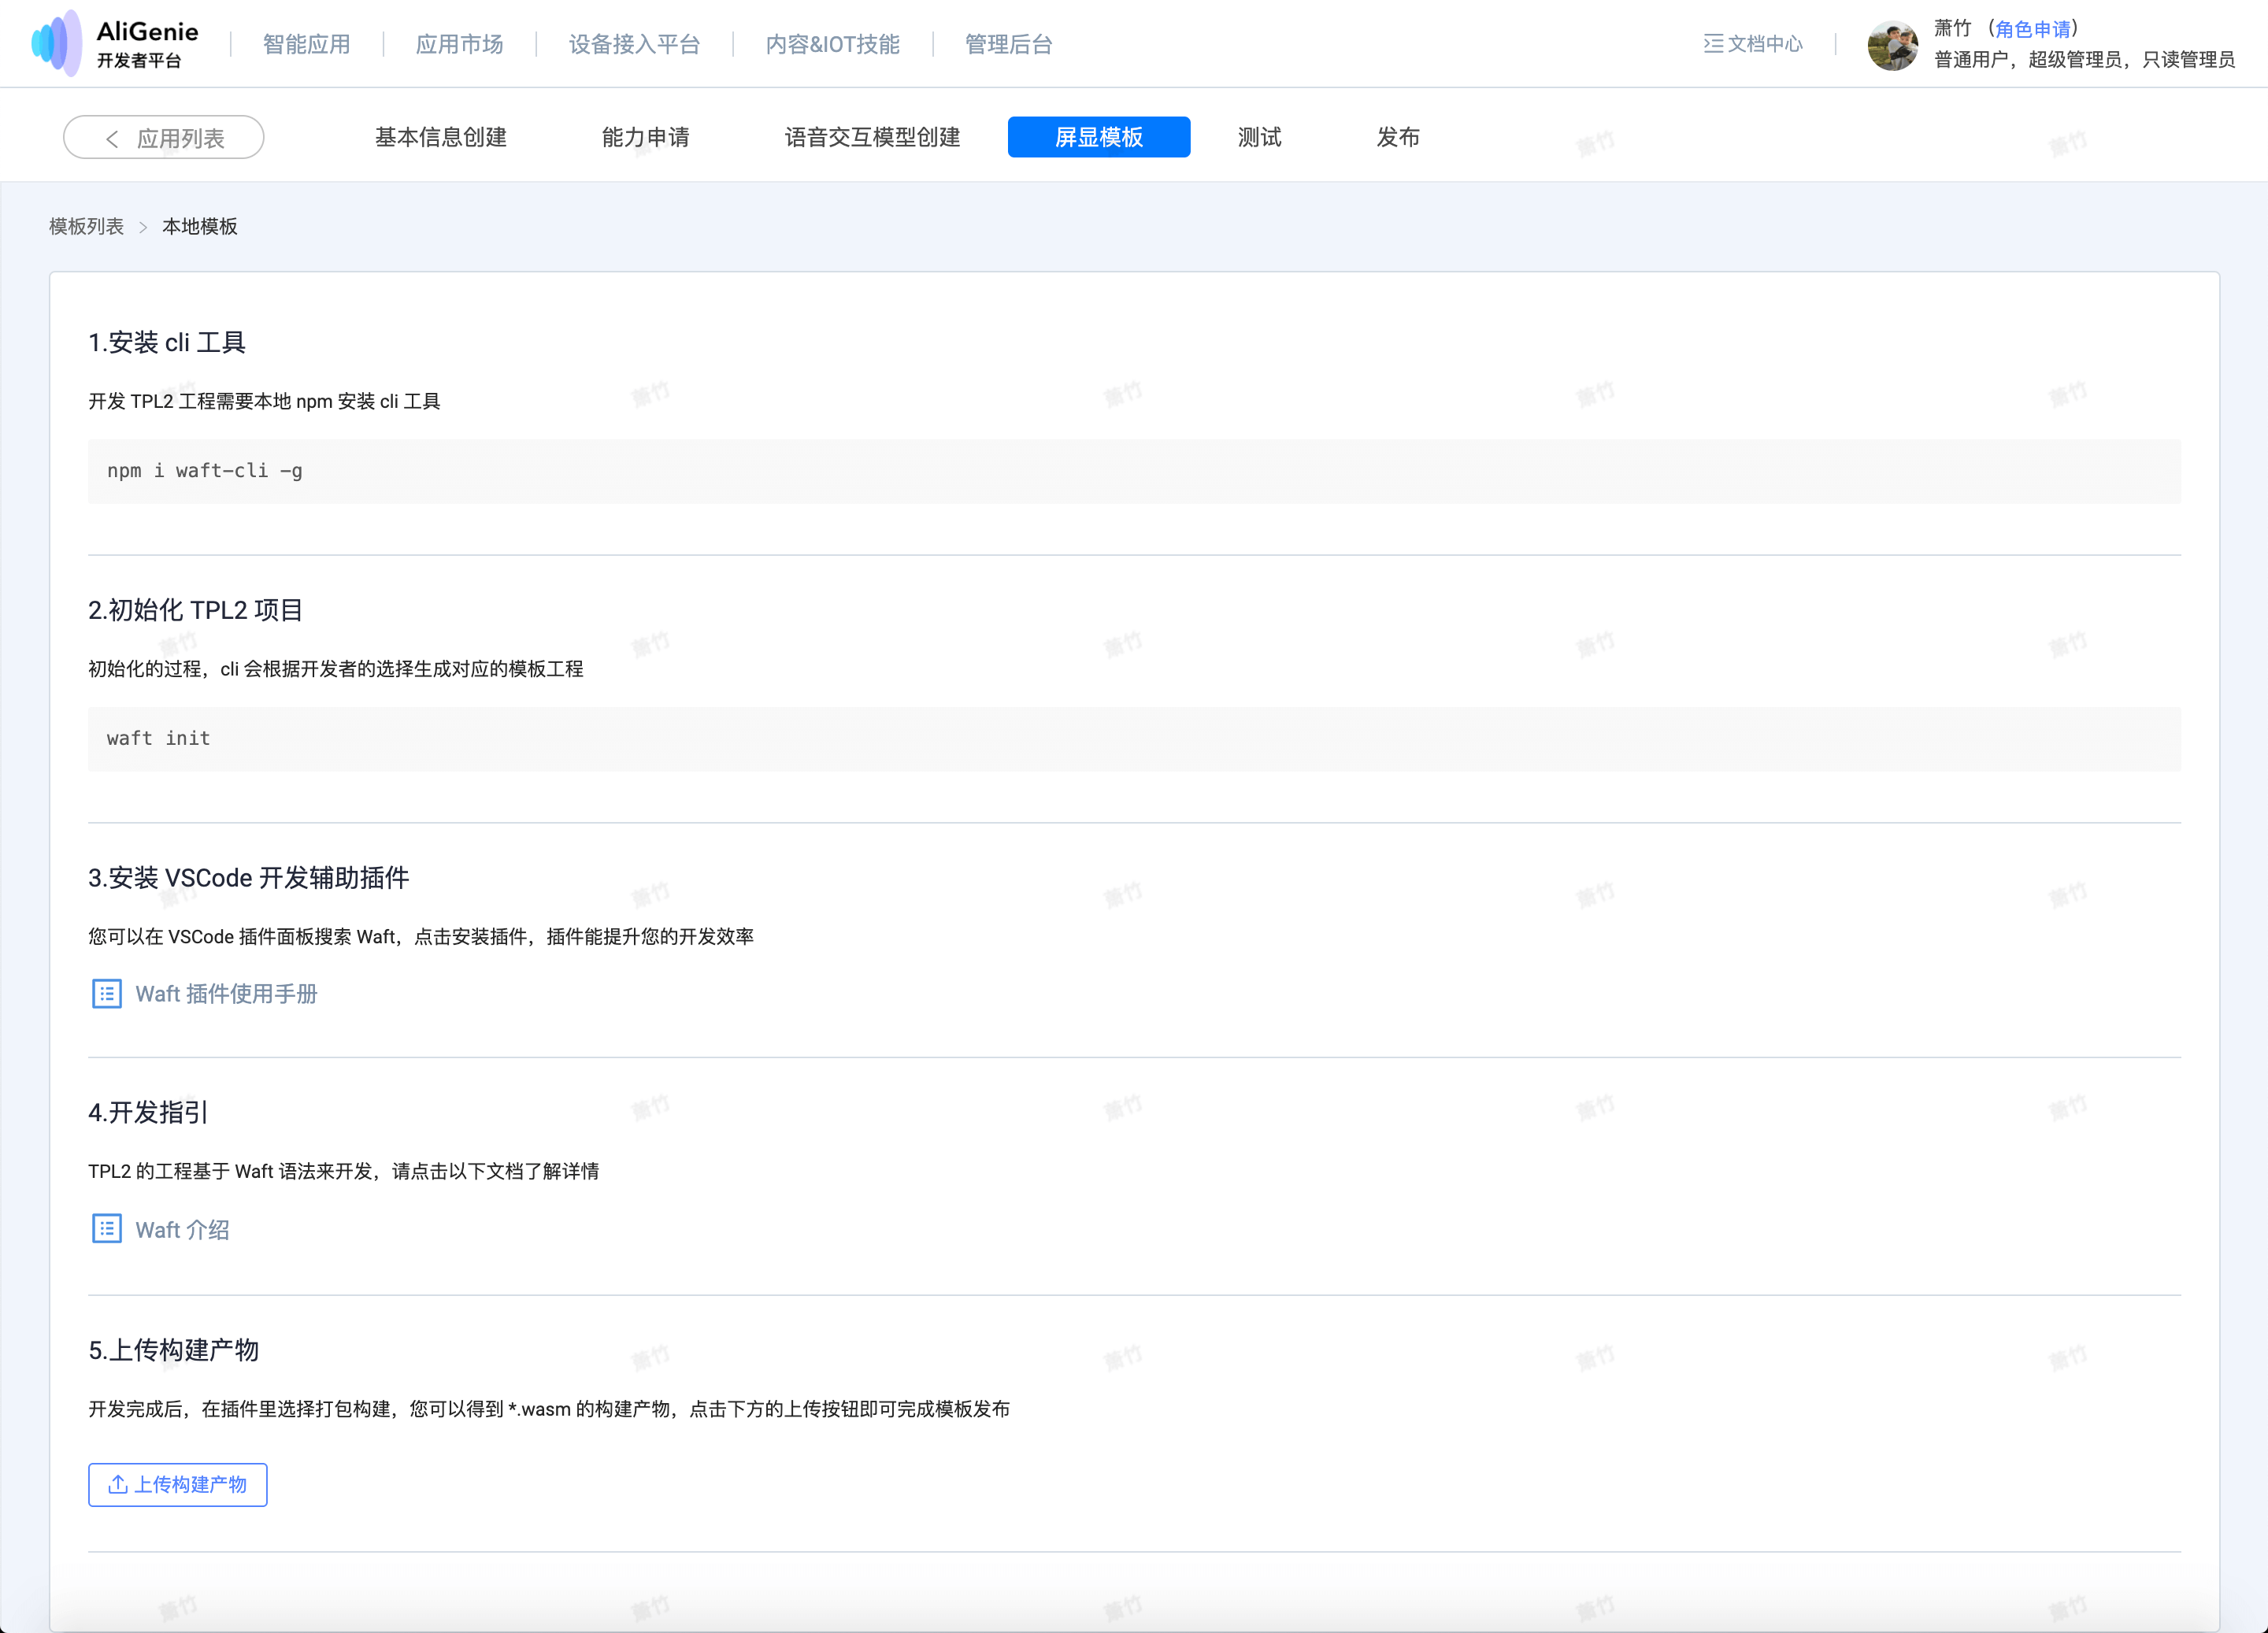The height and width of the screenshot is (1633, 2268).
Task: Click the 文档中心 list icon
Action: [1713, 44]
